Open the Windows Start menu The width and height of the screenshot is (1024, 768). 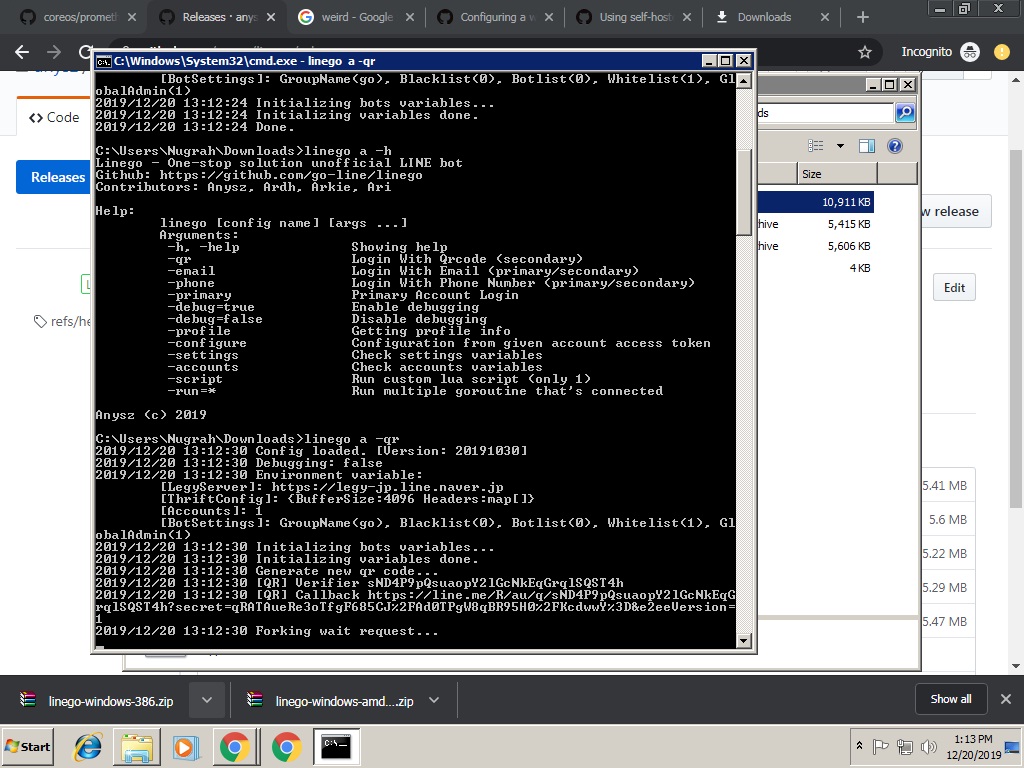(27, 746)
